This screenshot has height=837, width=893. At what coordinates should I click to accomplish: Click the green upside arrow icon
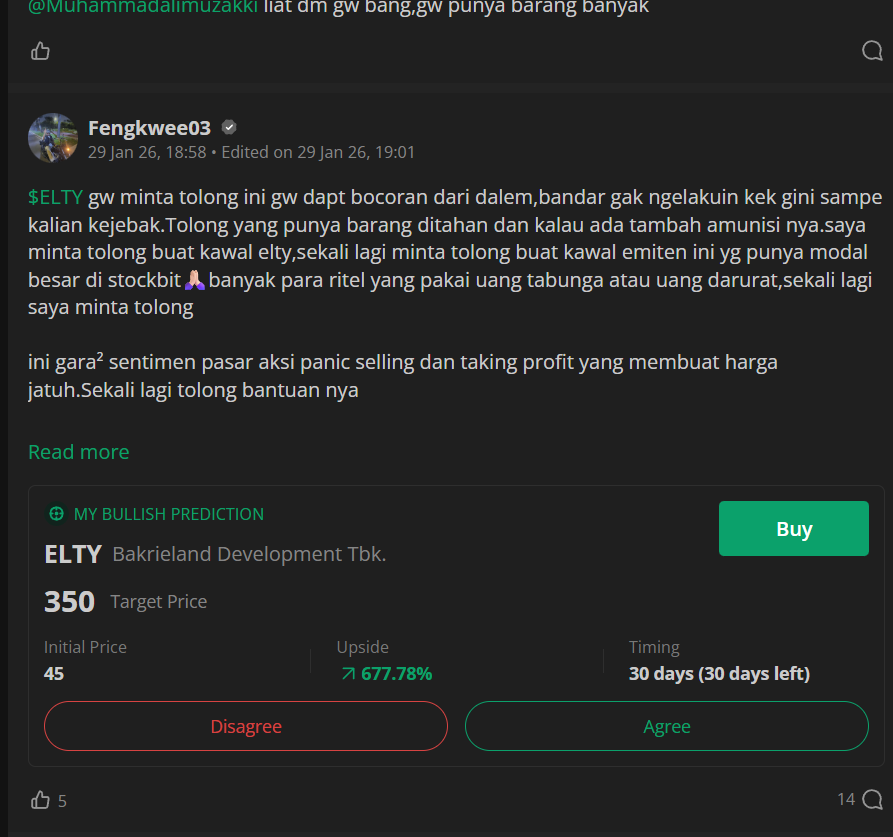[x=348, y=673]
